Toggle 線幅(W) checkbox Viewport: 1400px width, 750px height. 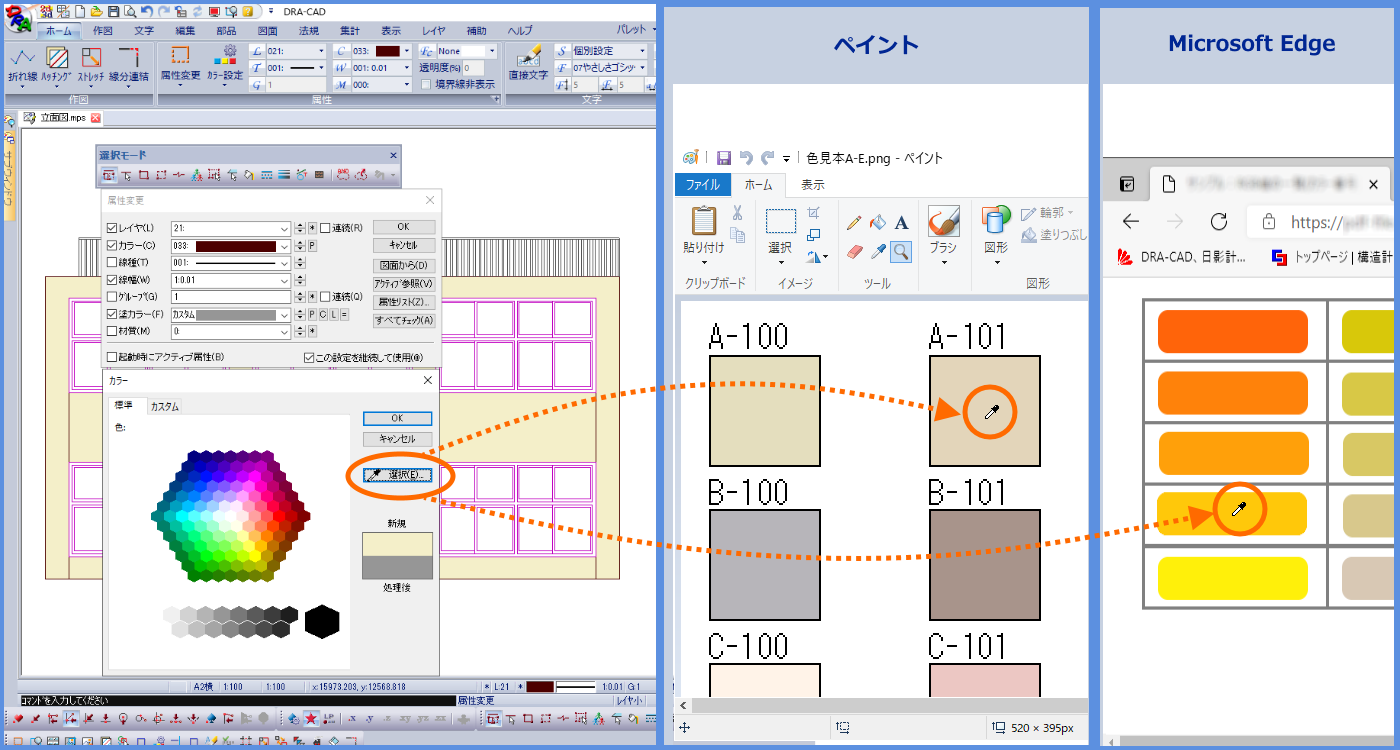pos(112,280)
